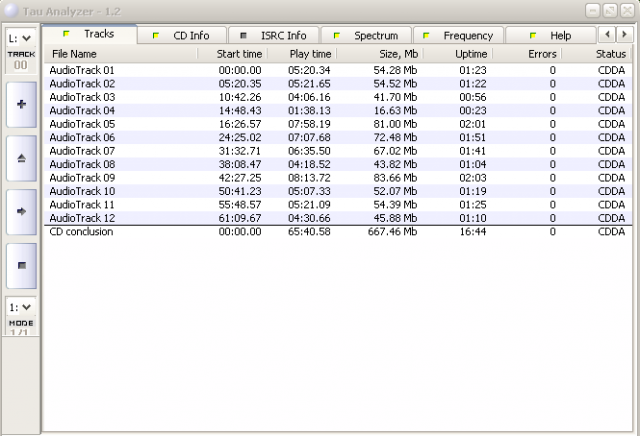Click the plus add button in sidebar
The width and height of the screenshot is (640, 436).
22,105
